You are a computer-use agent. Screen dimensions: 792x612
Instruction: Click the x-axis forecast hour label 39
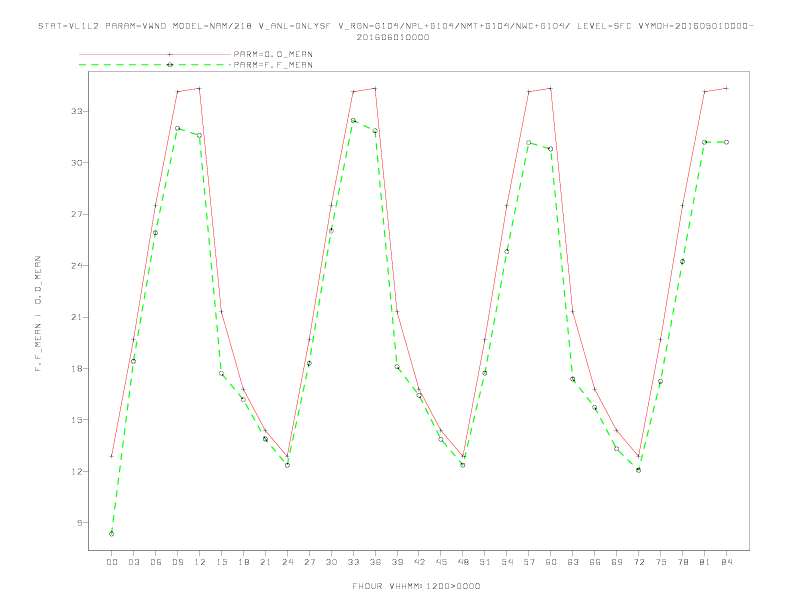(x=397, y=562)
